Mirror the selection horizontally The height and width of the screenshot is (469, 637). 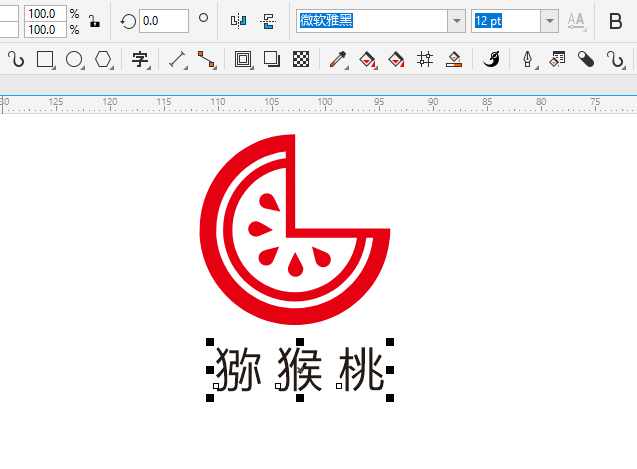[238, 20]
